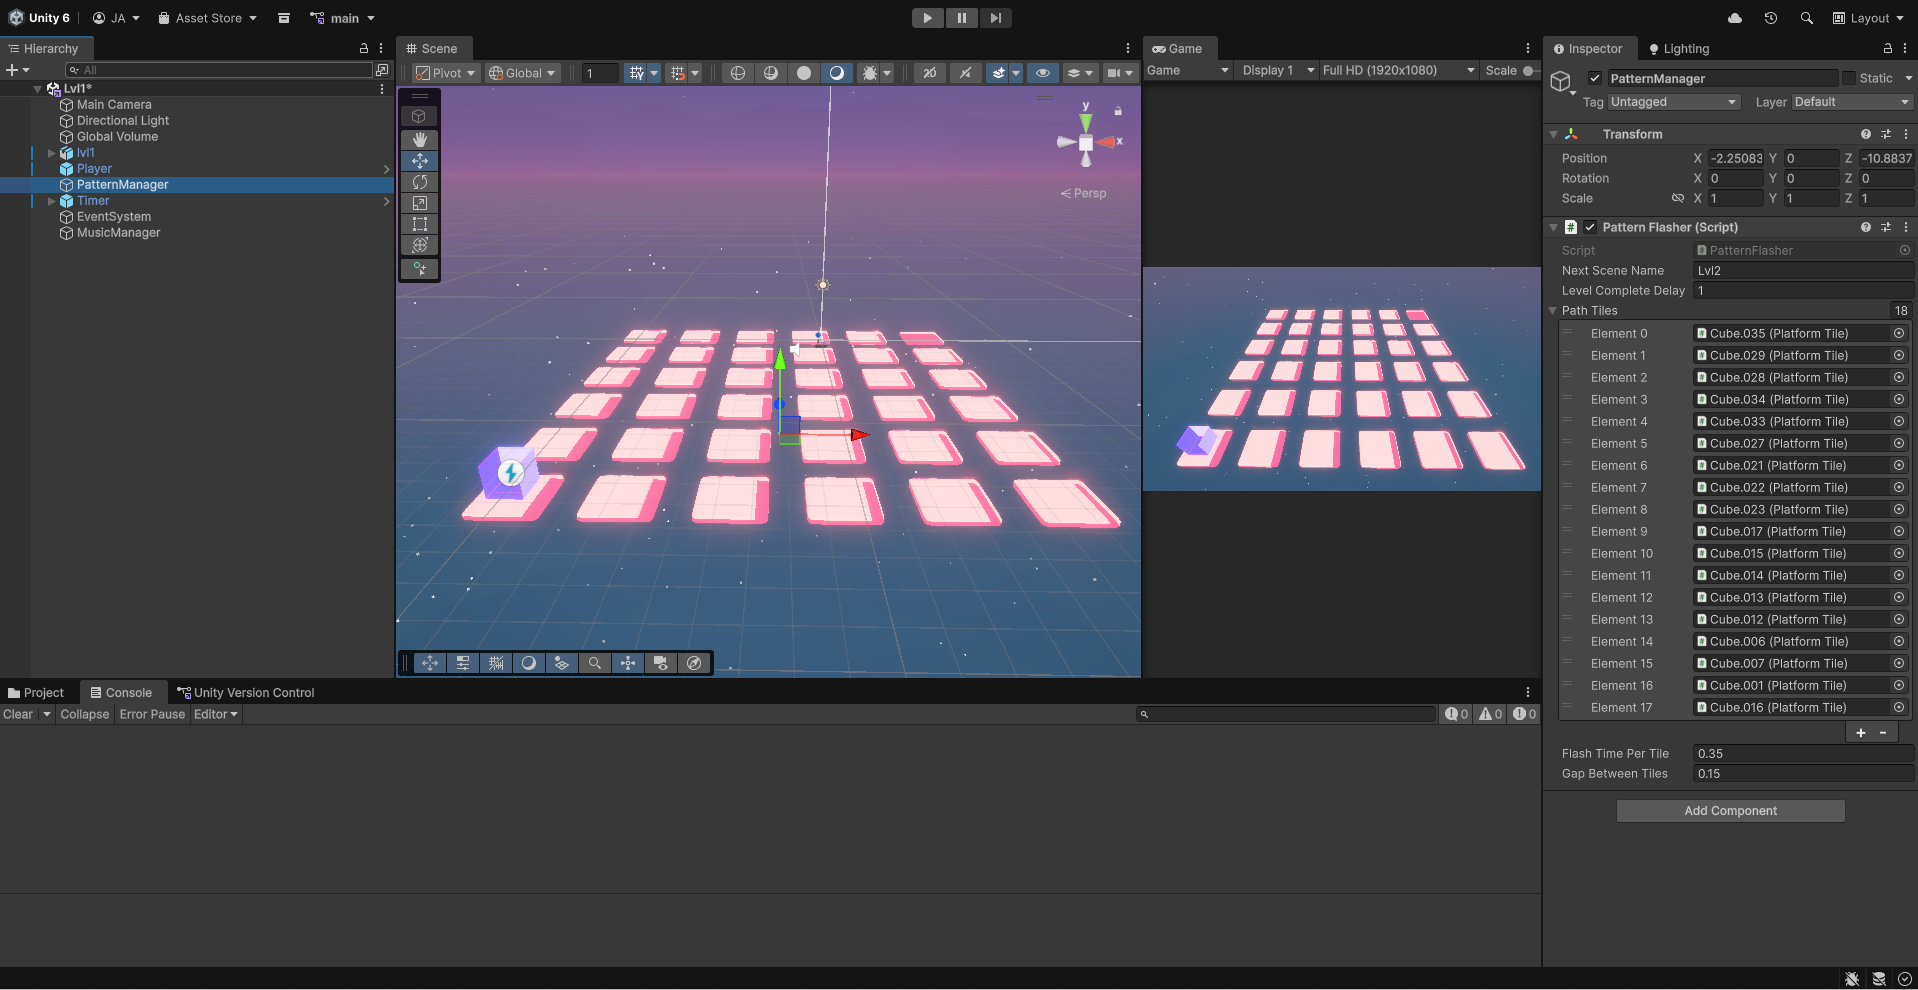Screen dimensions: 1918x990
Task: Click the Play button
Action: [927, 18]
